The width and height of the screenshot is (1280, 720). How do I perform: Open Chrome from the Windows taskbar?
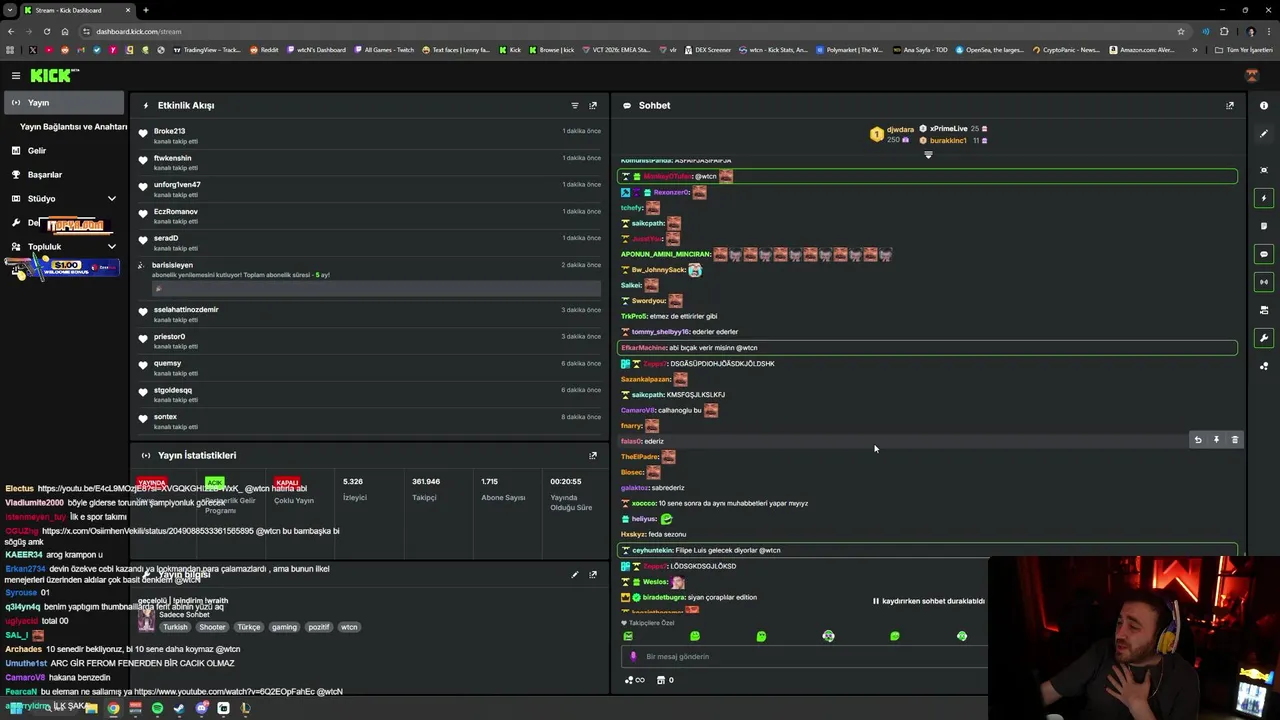point(113,708)
